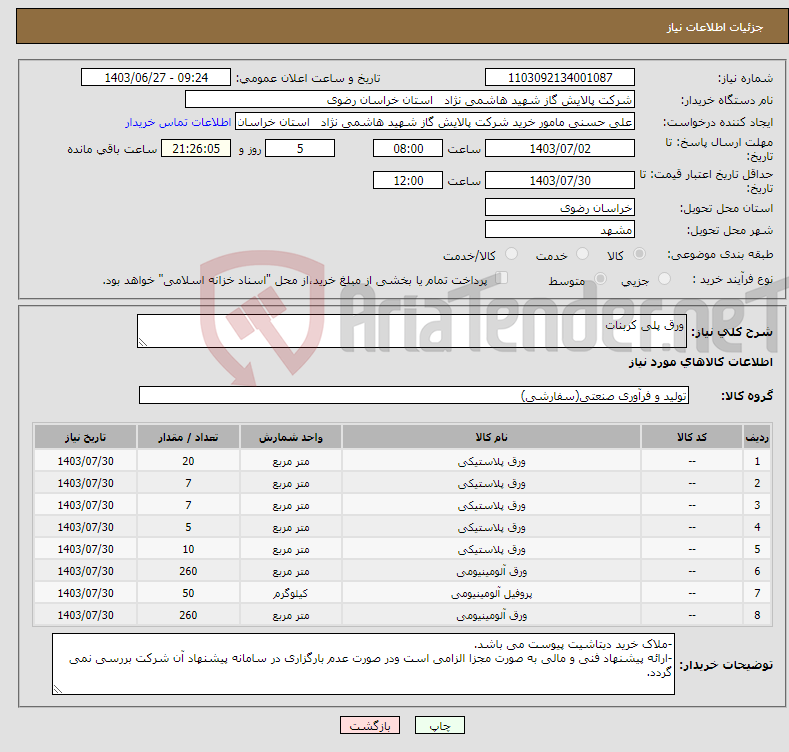Screen dimensions: 789x752
Task: Click ورق پلاستیکی in row 1
Action: pyautogui.click(x=491, y=461)
